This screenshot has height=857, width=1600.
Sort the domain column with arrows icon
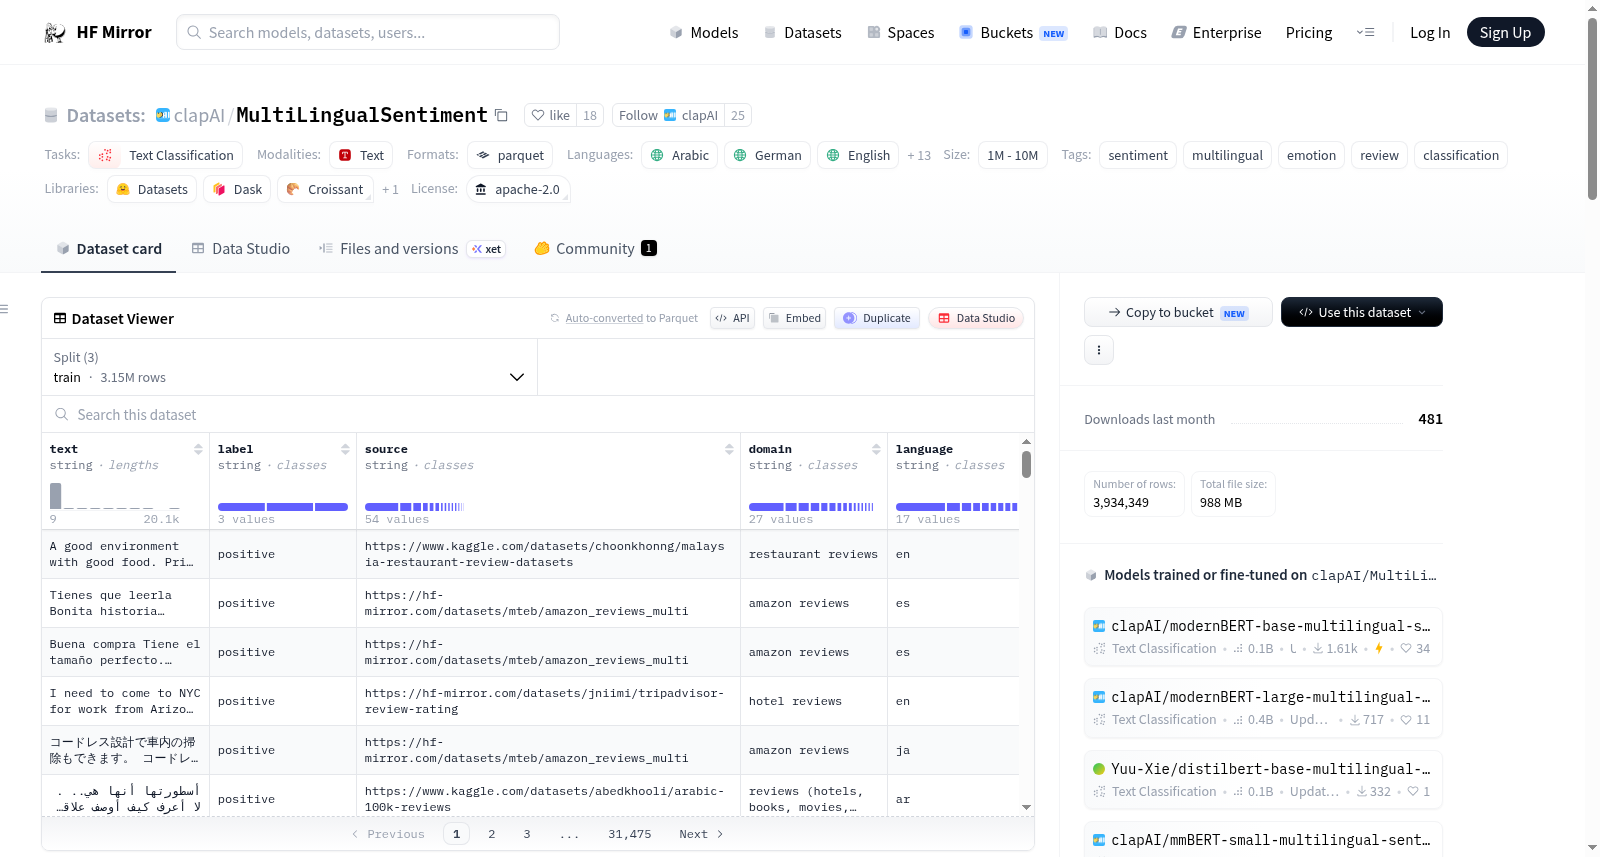(x=876, y=450)
